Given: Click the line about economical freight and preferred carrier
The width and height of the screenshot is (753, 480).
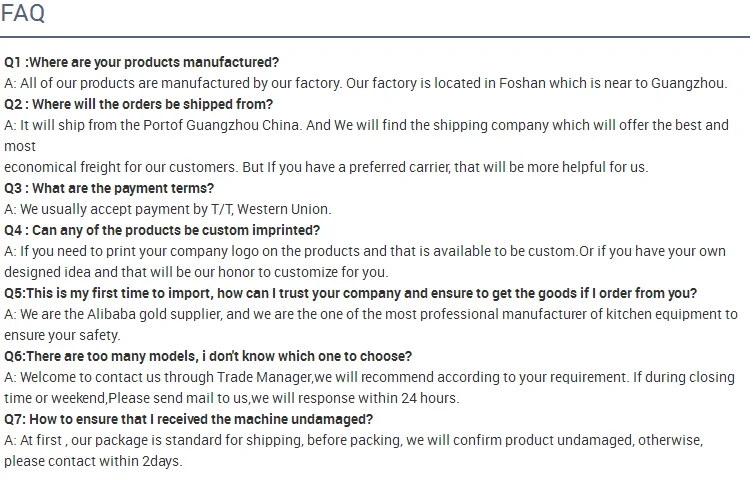Looking at the screenshot, I should [326, 167].
